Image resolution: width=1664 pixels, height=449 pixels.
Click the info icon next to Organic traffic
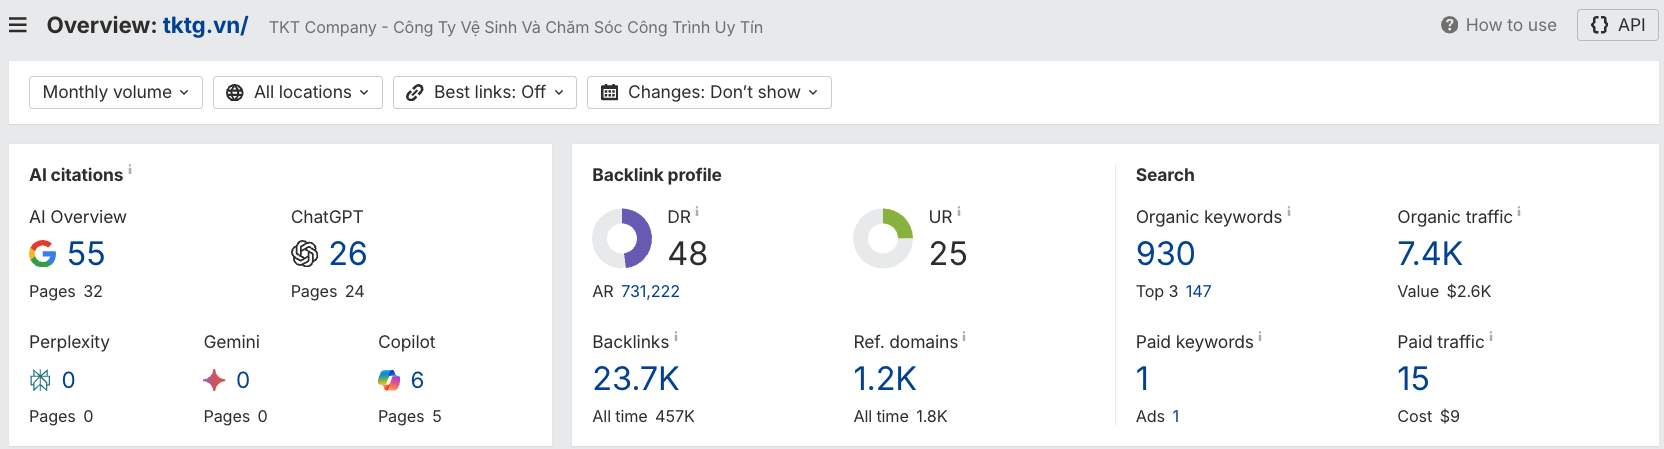1519,212
